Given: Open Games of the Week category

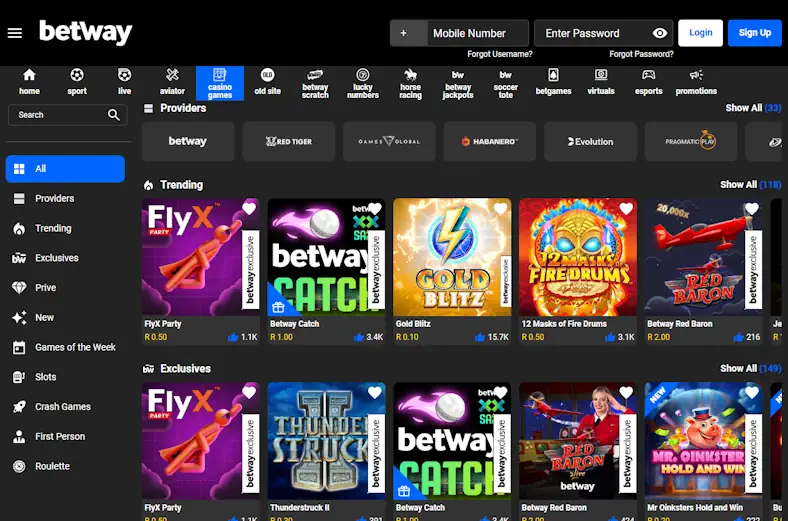Looking at the screenshot, I should 65,347.
